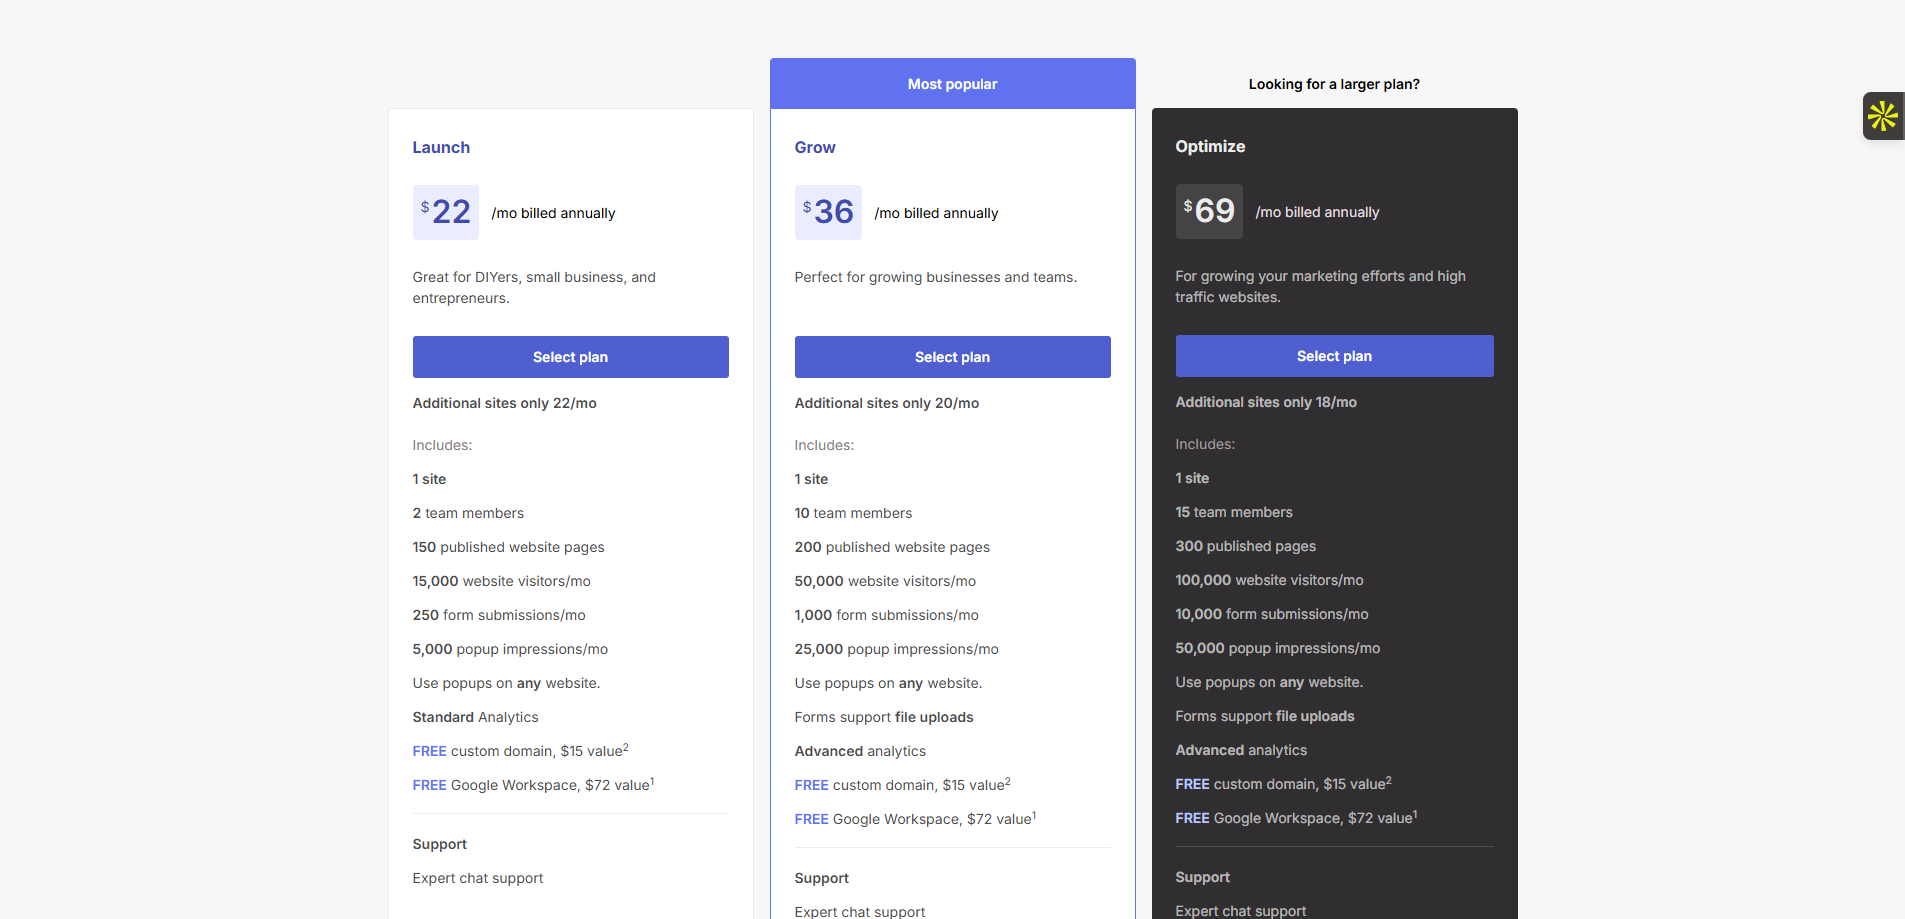Click the Optimize plan heading
The width and height of the screenshot is (1905, 919).
1210,146
